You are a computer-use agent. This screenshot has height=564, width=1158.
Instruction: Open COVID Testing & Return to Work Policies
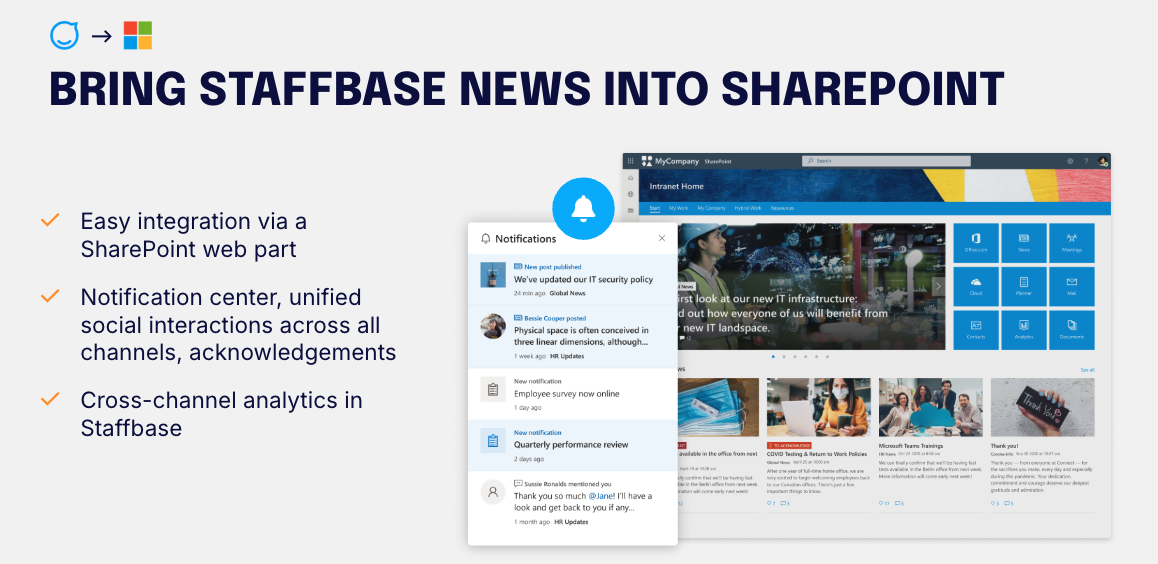click(817, 454)
